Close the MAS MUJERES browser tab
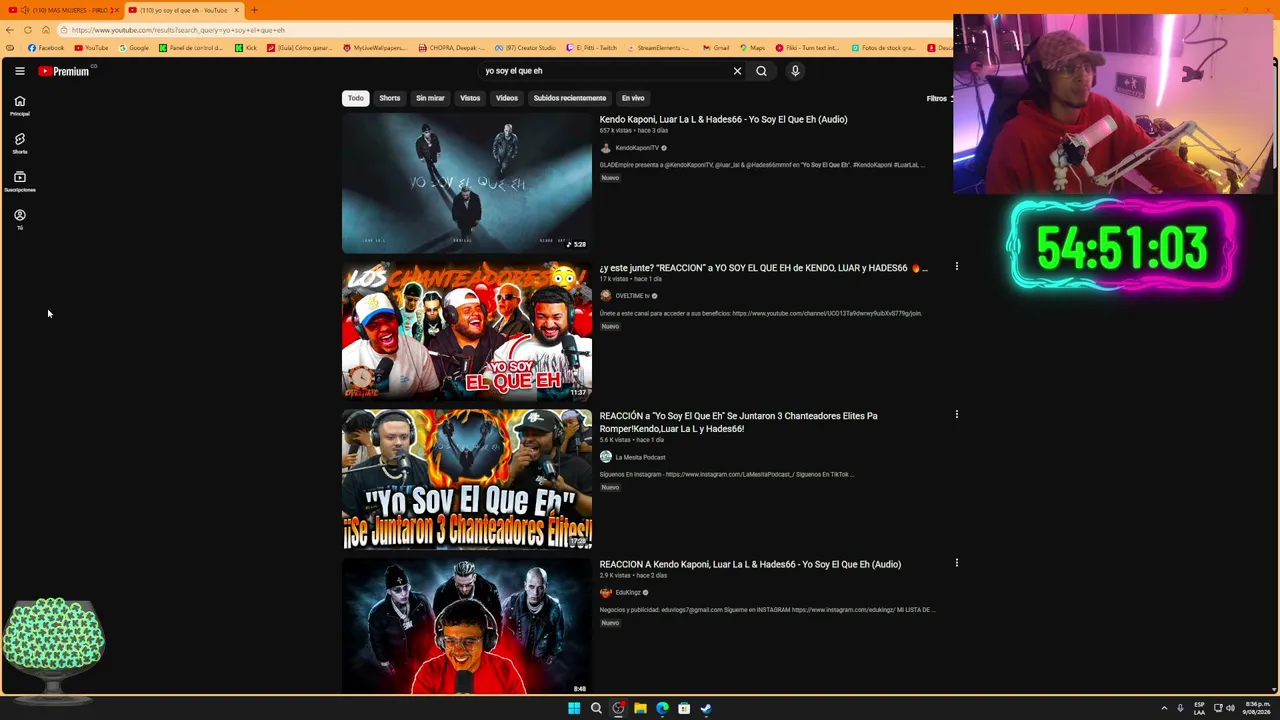Screen dimensions: 1280x720 [116, 10]
